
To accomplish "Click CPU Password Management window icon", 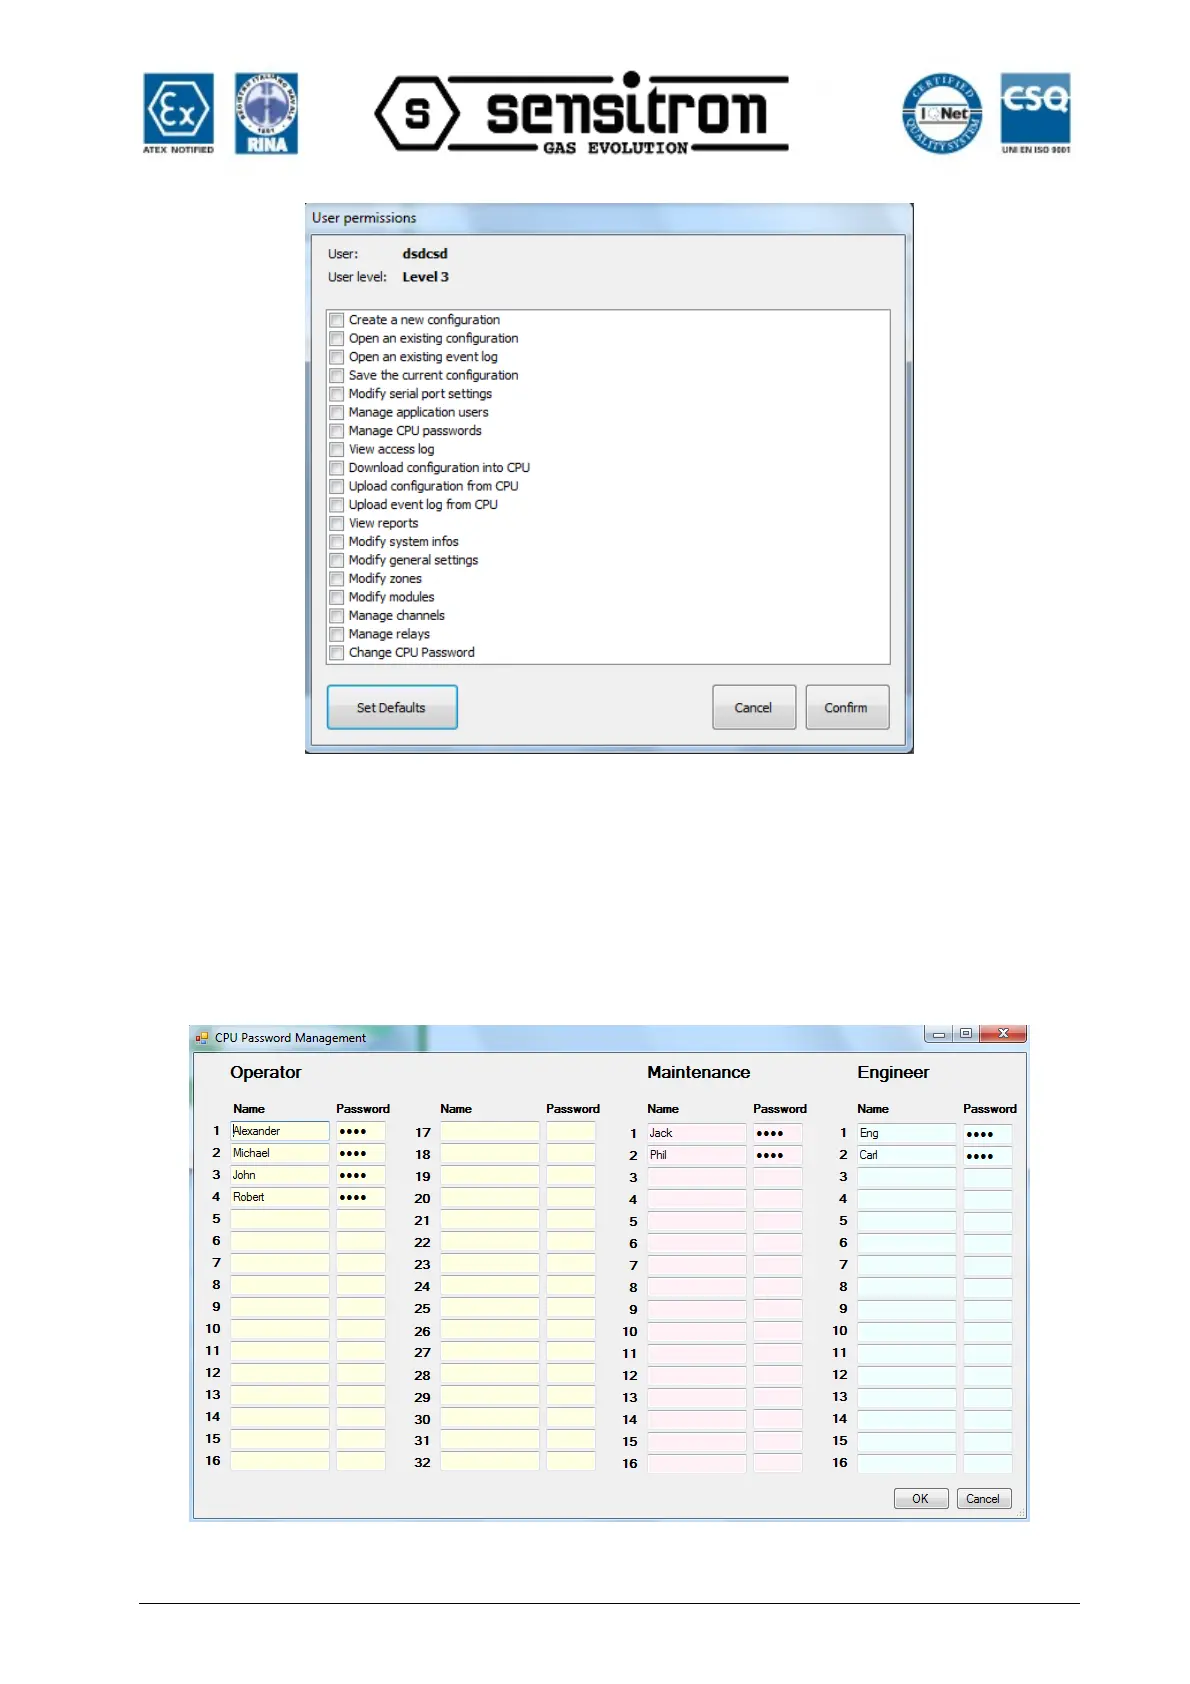I will [202, 1038].
